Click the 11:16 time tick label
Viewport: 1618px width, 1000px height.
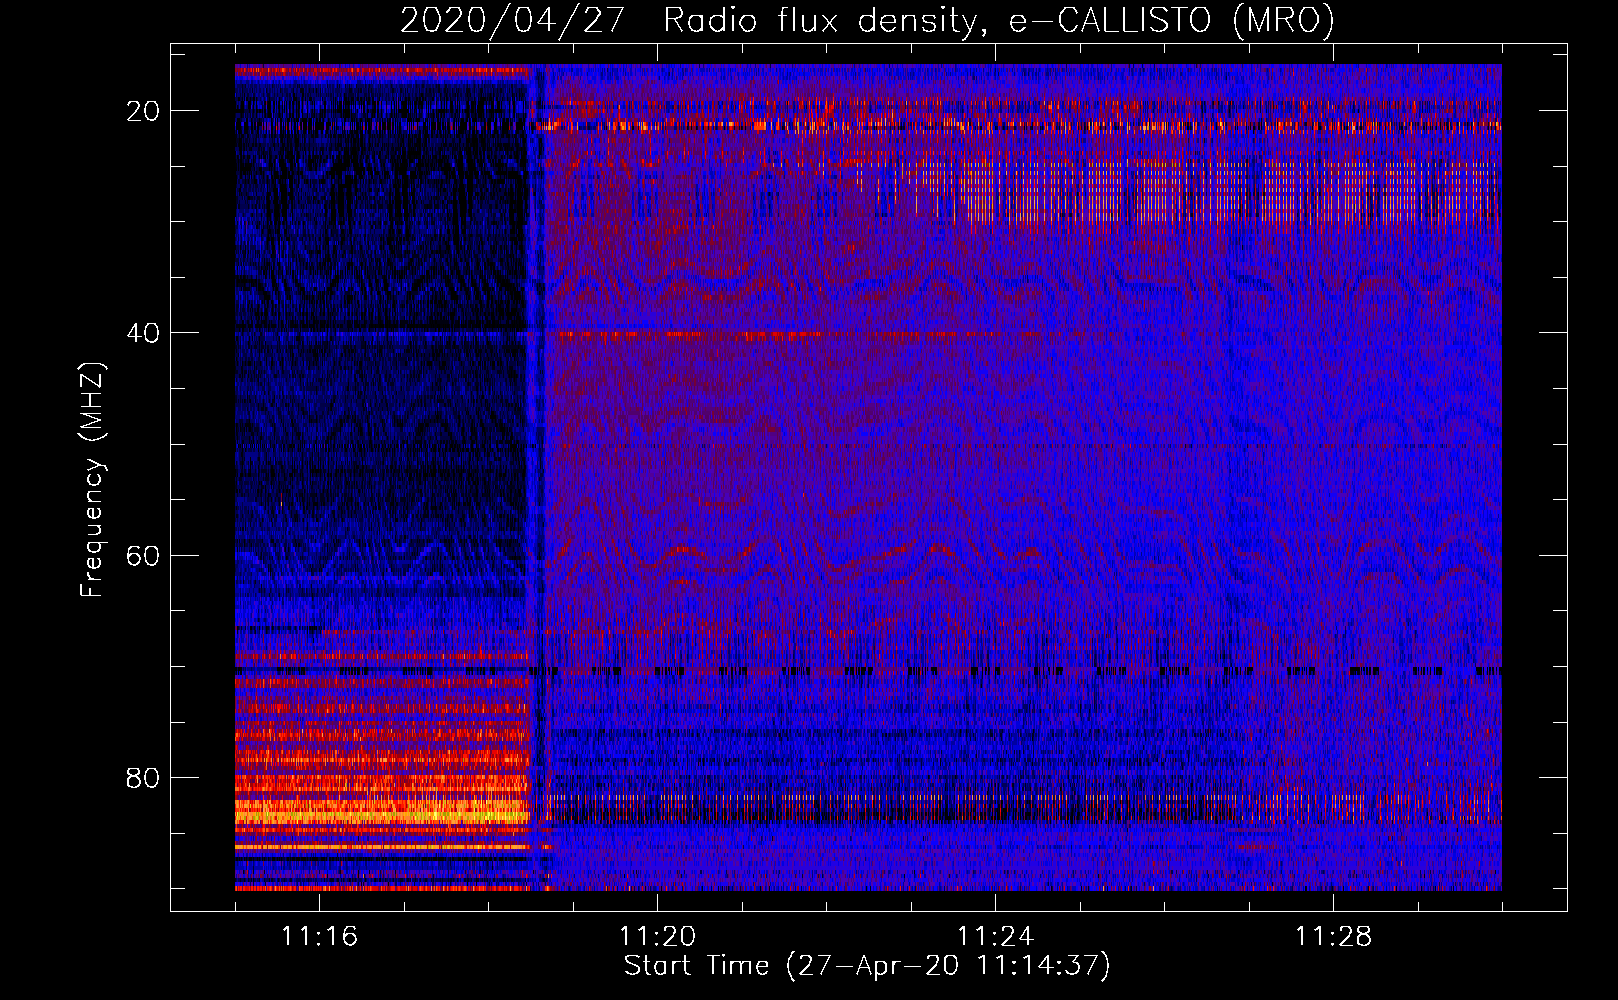(319, 937)
